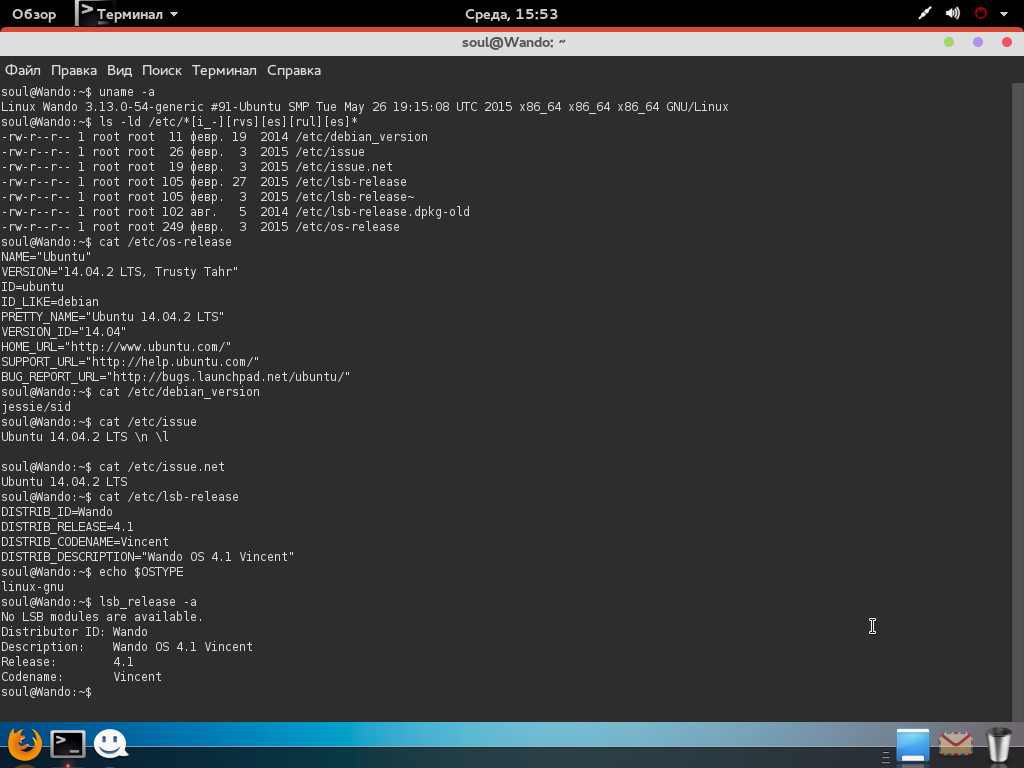The image size is (1024, 768).
Task: Click the line DISTRIB_ID=Wando
Action: [x=57, y=513]
